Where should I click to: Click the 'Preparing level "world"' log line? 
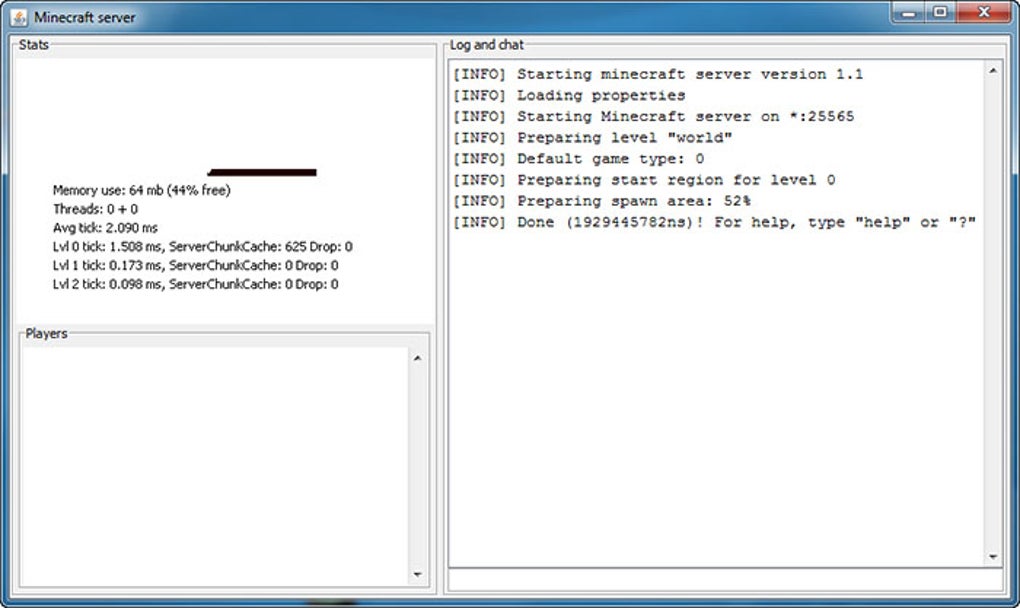593,138
